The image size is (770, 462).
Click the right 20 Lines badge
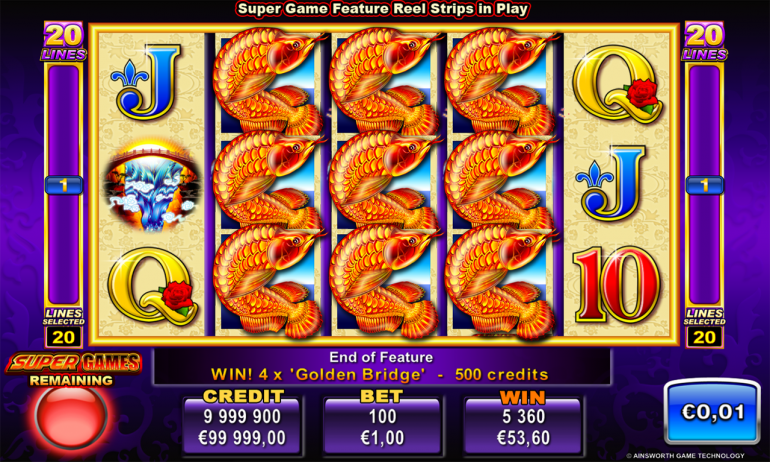[x=705, y=41]
